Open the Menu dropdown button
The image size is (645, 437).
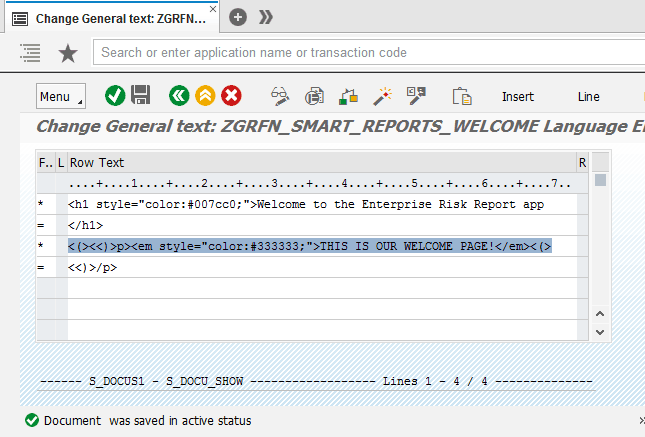tap(61, 96)
